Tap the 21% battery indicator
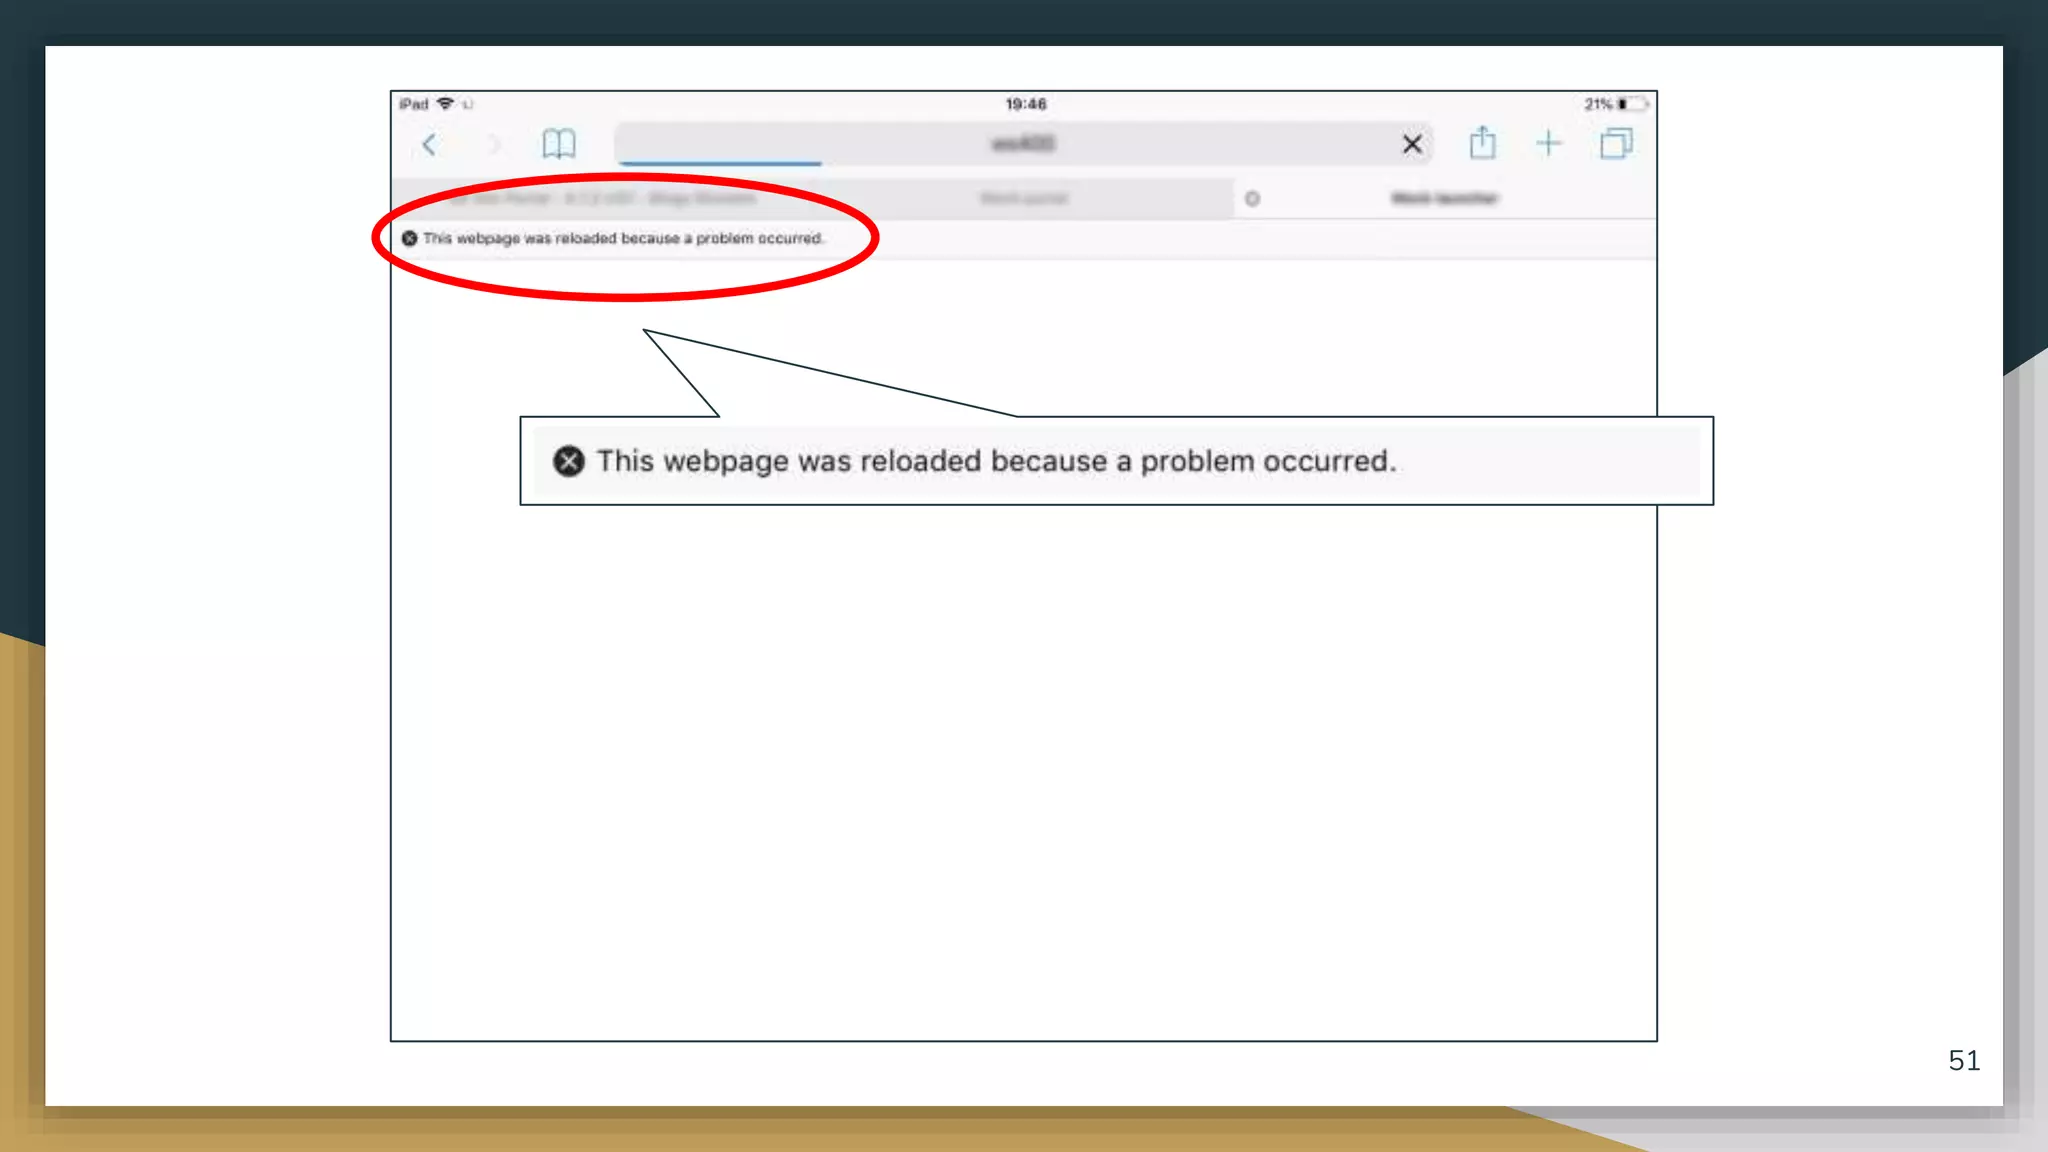 tap(1615, 104)
